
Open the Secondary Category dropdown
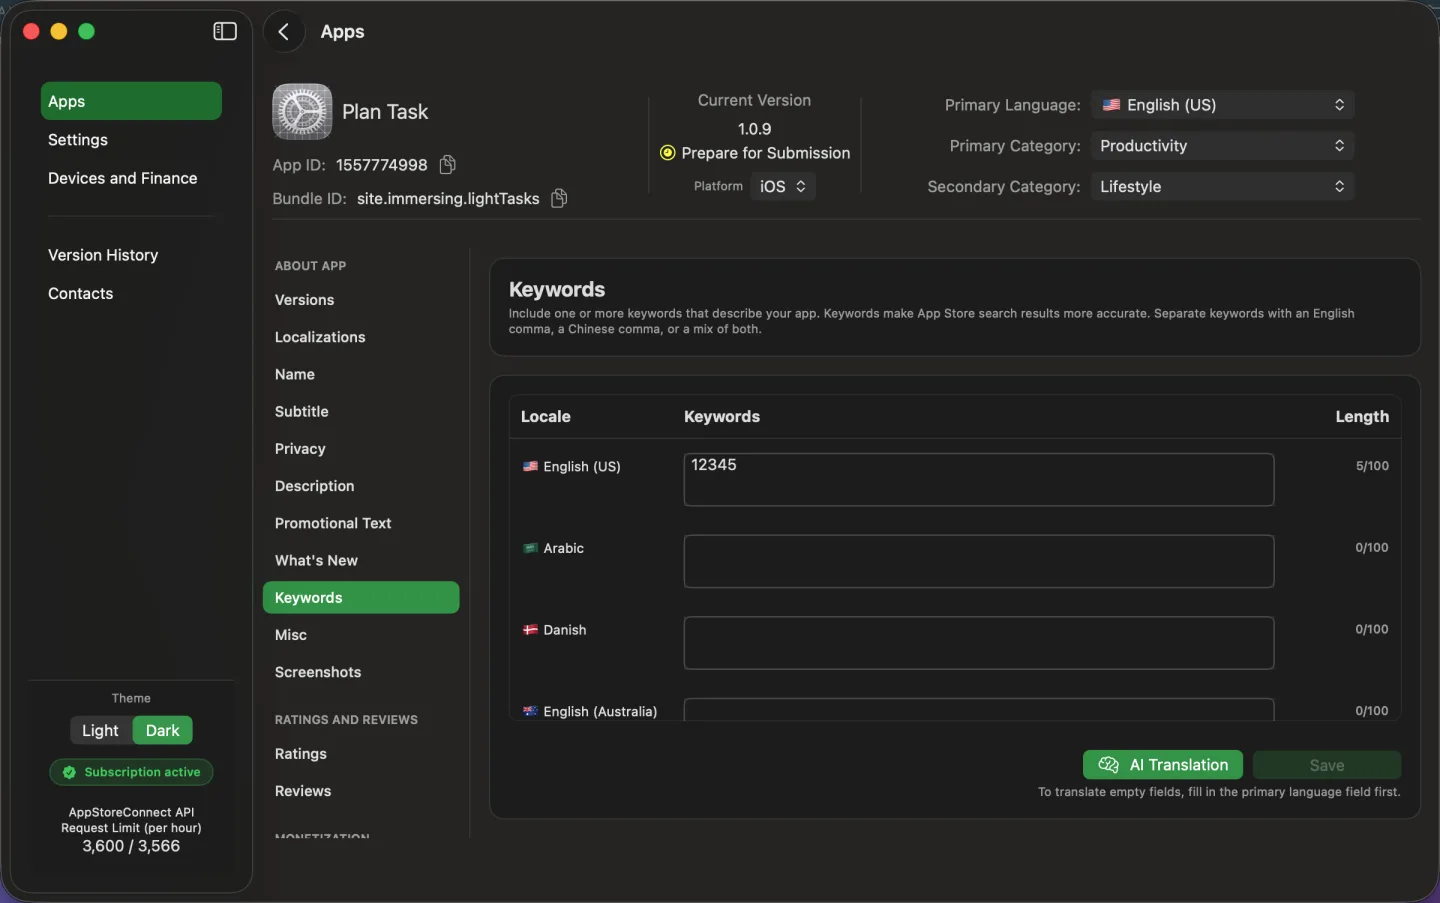[1223, 187]
